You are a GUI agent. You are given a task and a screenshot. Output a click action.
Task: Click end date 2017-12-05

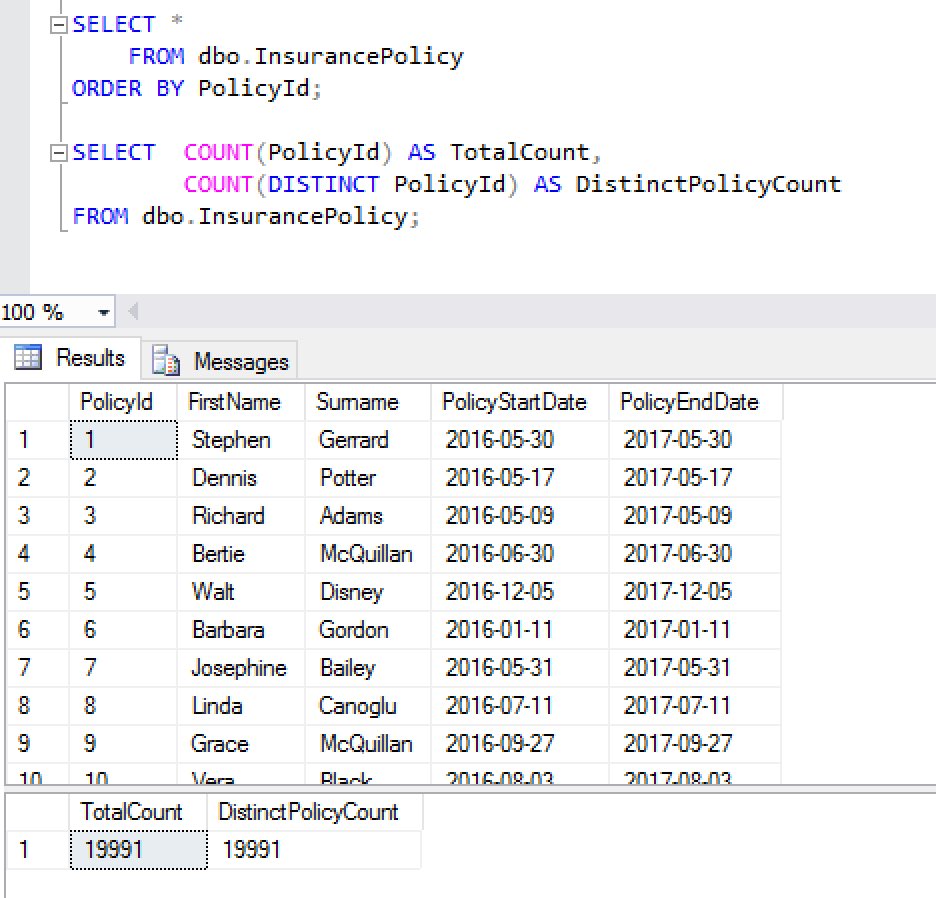[x=695, y=592]
